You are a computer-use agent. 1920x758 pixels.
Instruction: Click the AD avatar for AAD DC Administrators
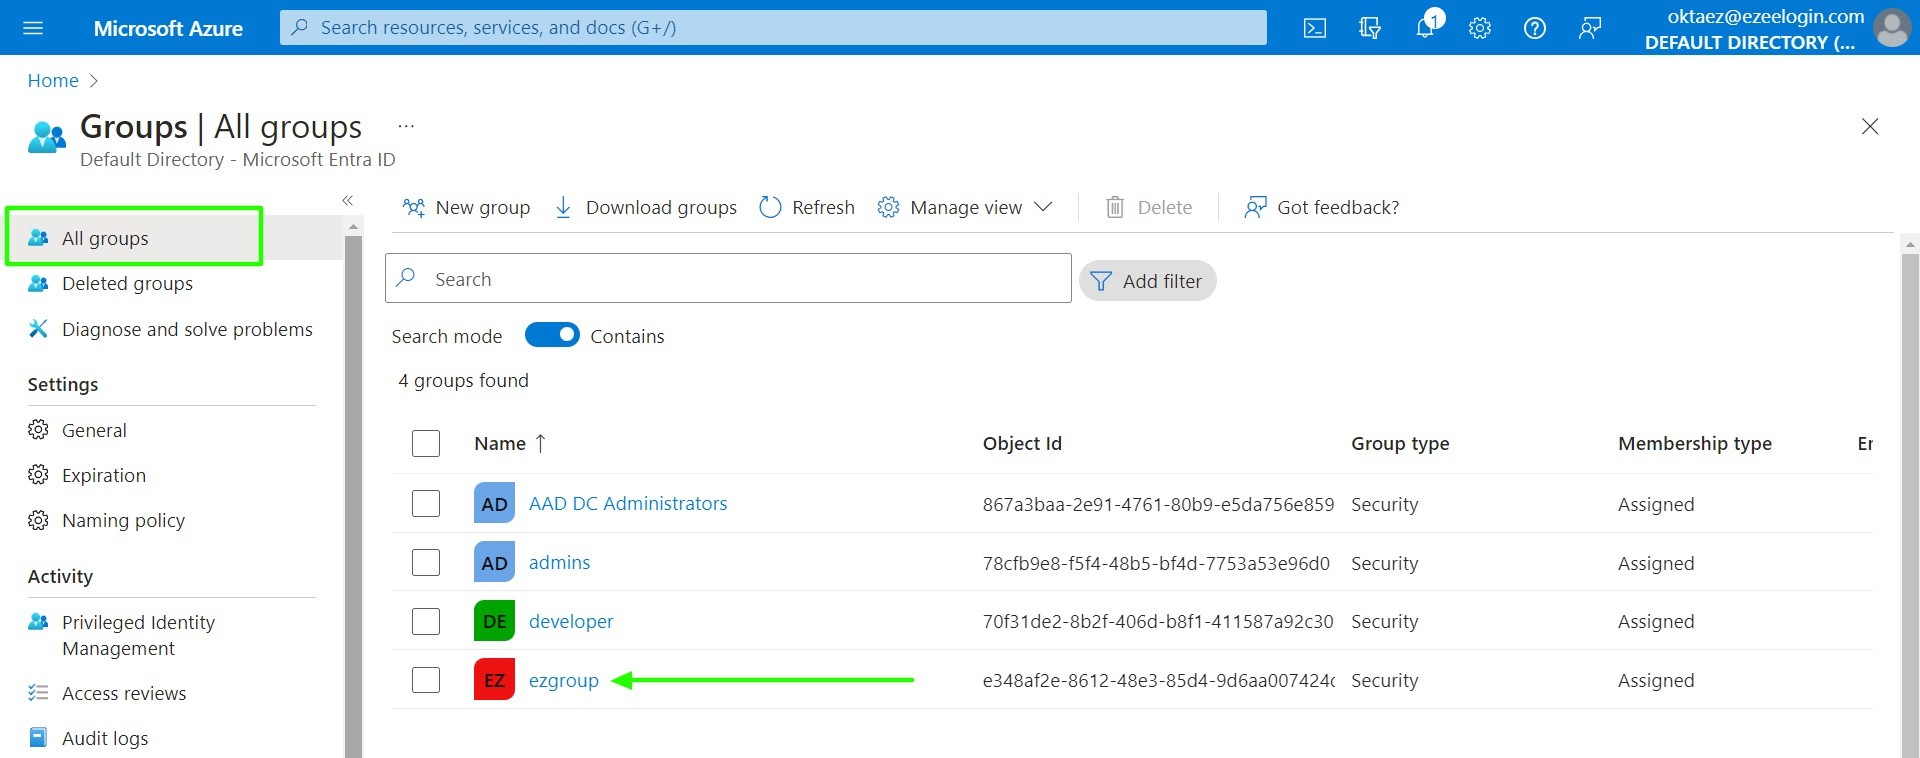[494, 504]
